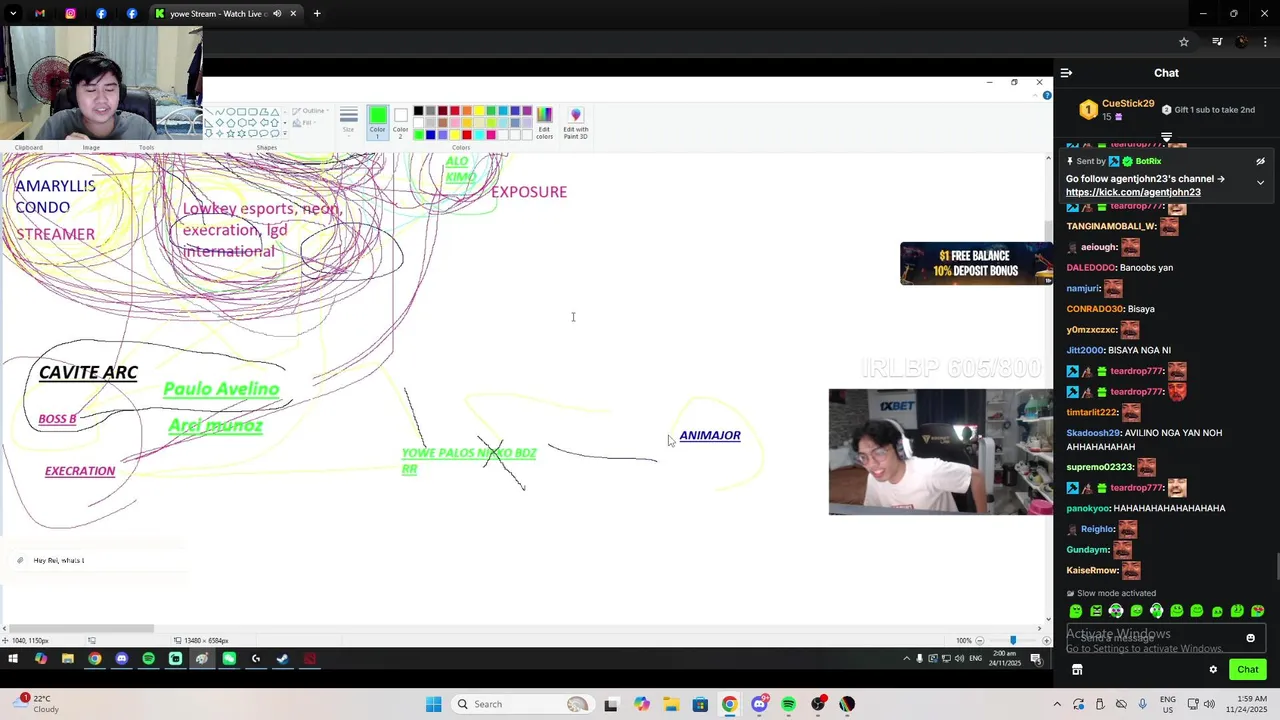Open the shape Outline dropdown
The image size is (1280, 720).
pyautogui.click(x=313, y=111)
